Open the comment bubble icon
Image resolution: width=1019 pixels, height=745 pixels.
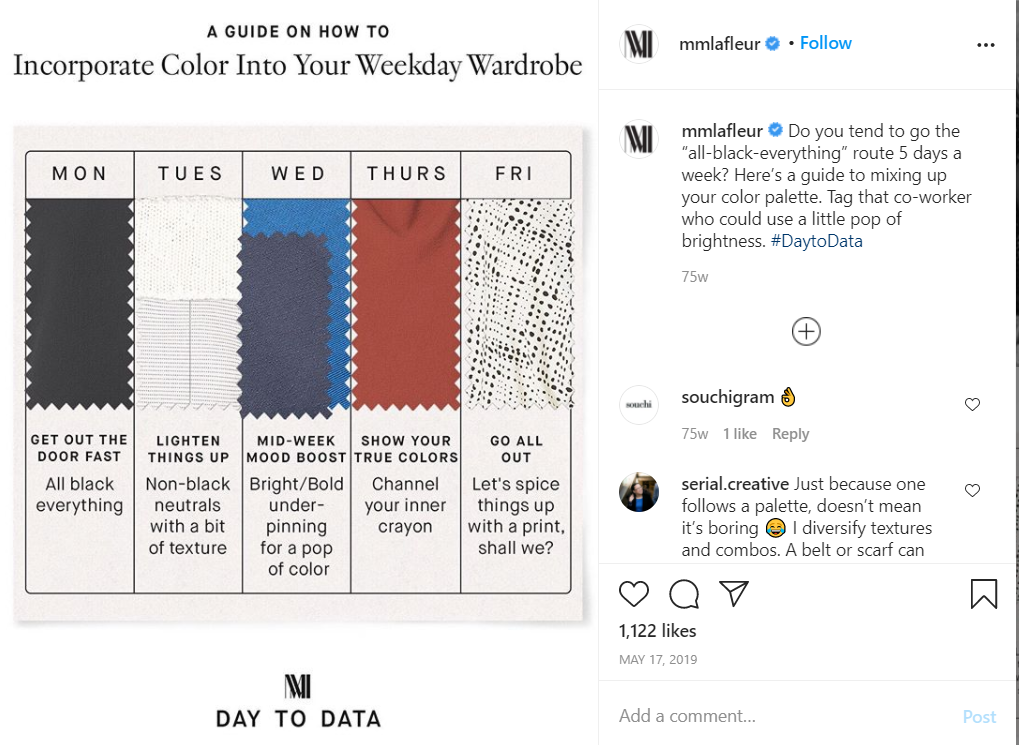pos(684,594)
